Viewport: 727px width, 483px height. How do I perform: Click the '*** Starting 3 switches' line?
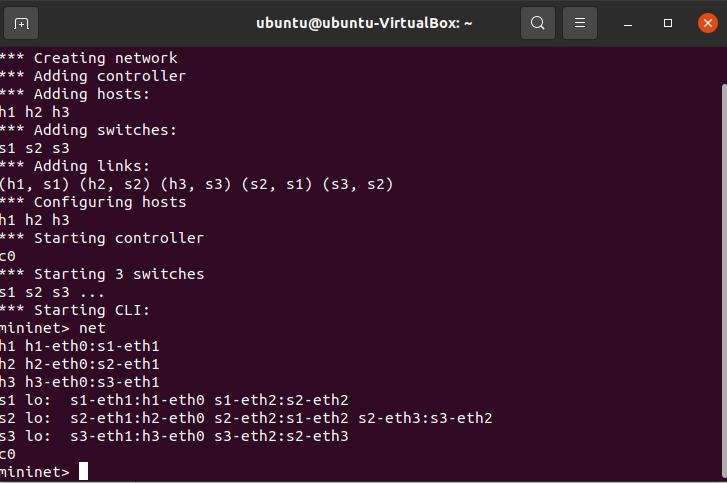click(102, 274)
